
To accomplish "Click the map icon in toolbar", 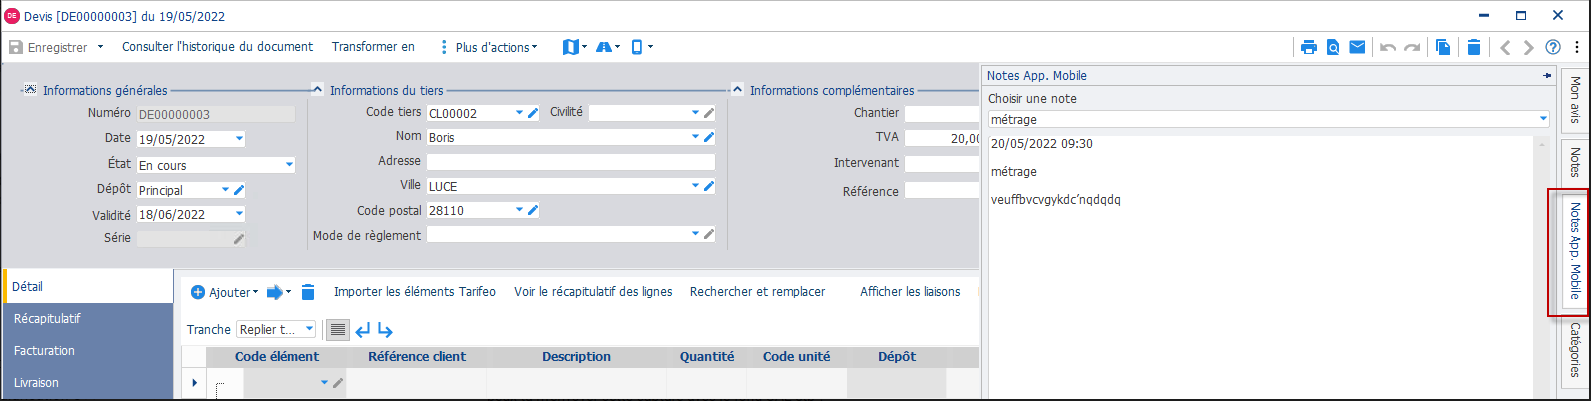I will coord(571,47).
